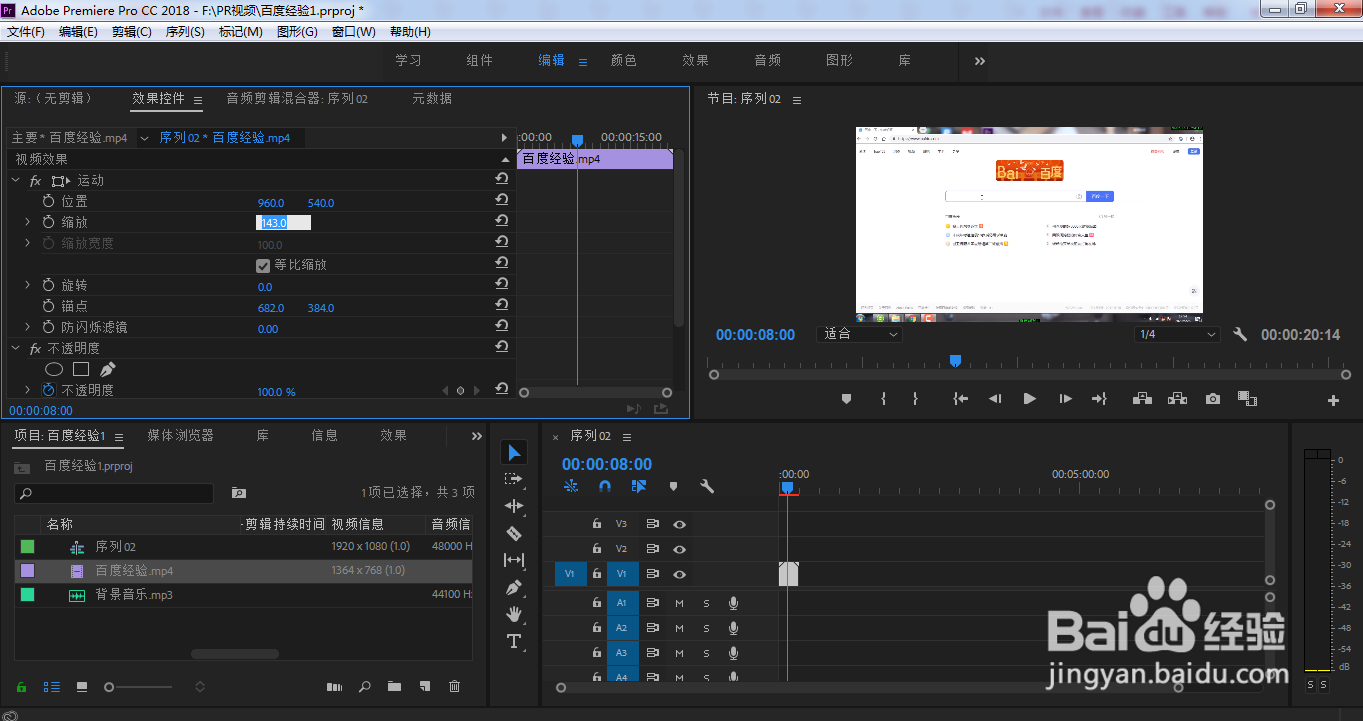The height and width of the screenshot is (721, 1363).
Task: Select the Type tool
Action: (514, 641)
